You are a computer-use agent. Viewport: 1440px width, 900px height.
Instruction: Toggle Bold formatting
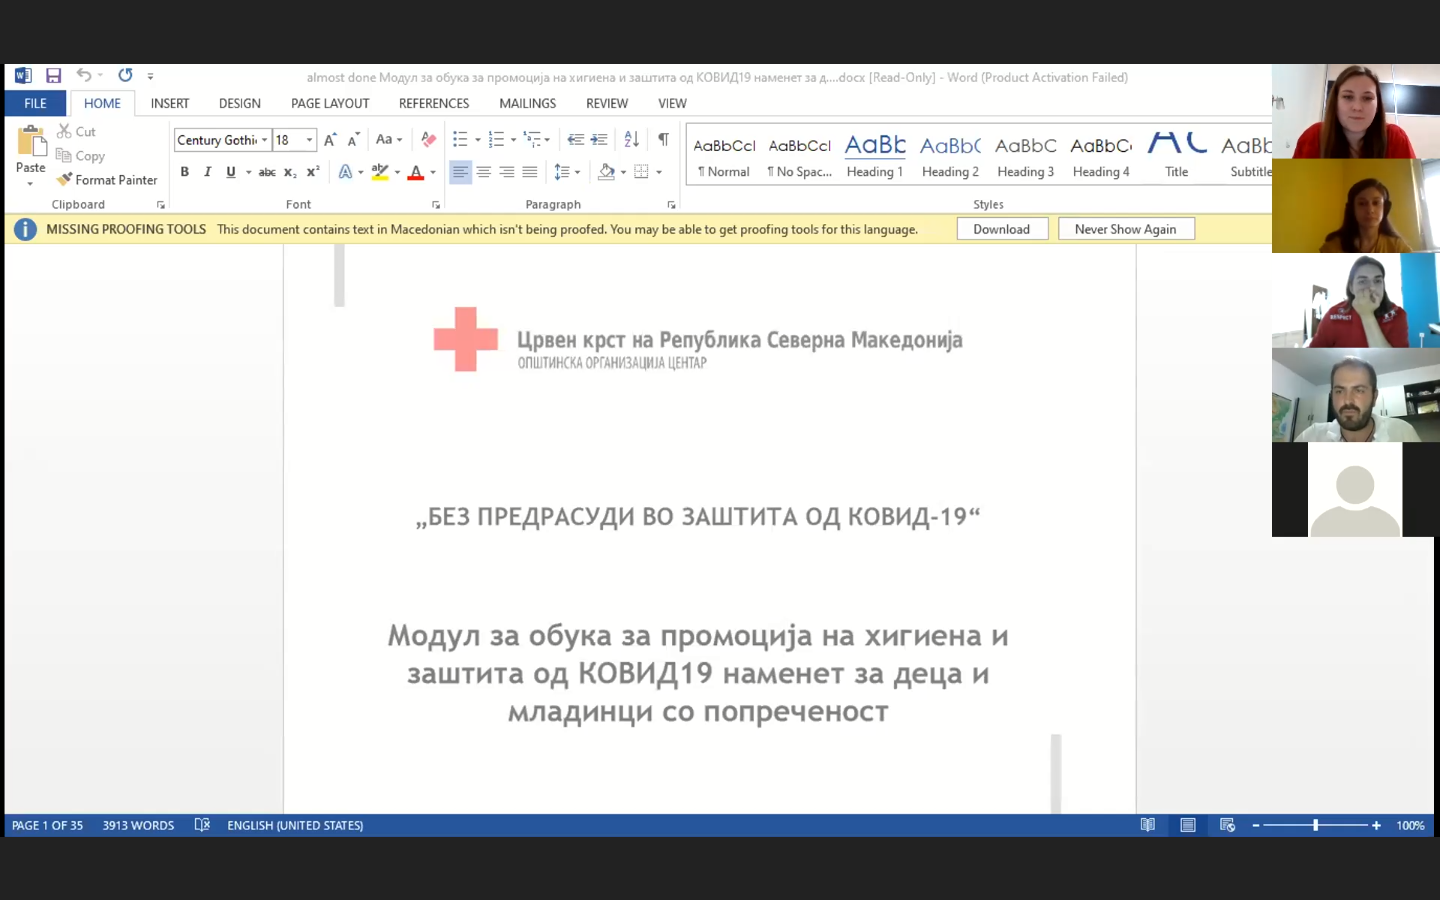click(185, 172)
